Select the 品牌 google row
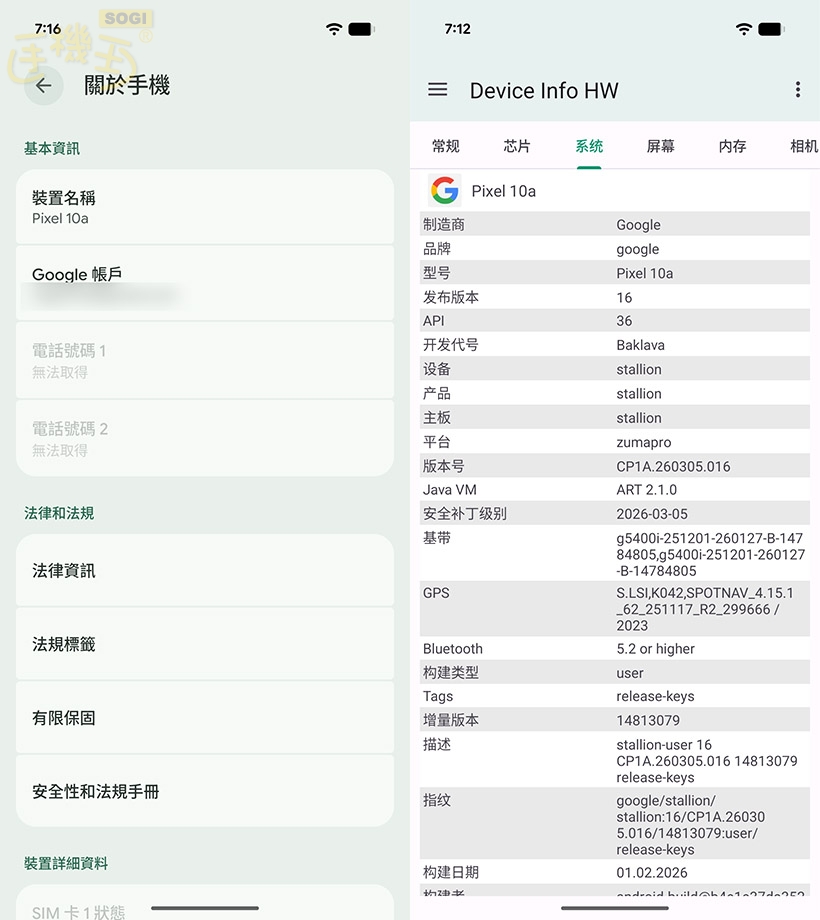Image resolution: width=820 pixels, height=920 pixels. coord(615,249)
